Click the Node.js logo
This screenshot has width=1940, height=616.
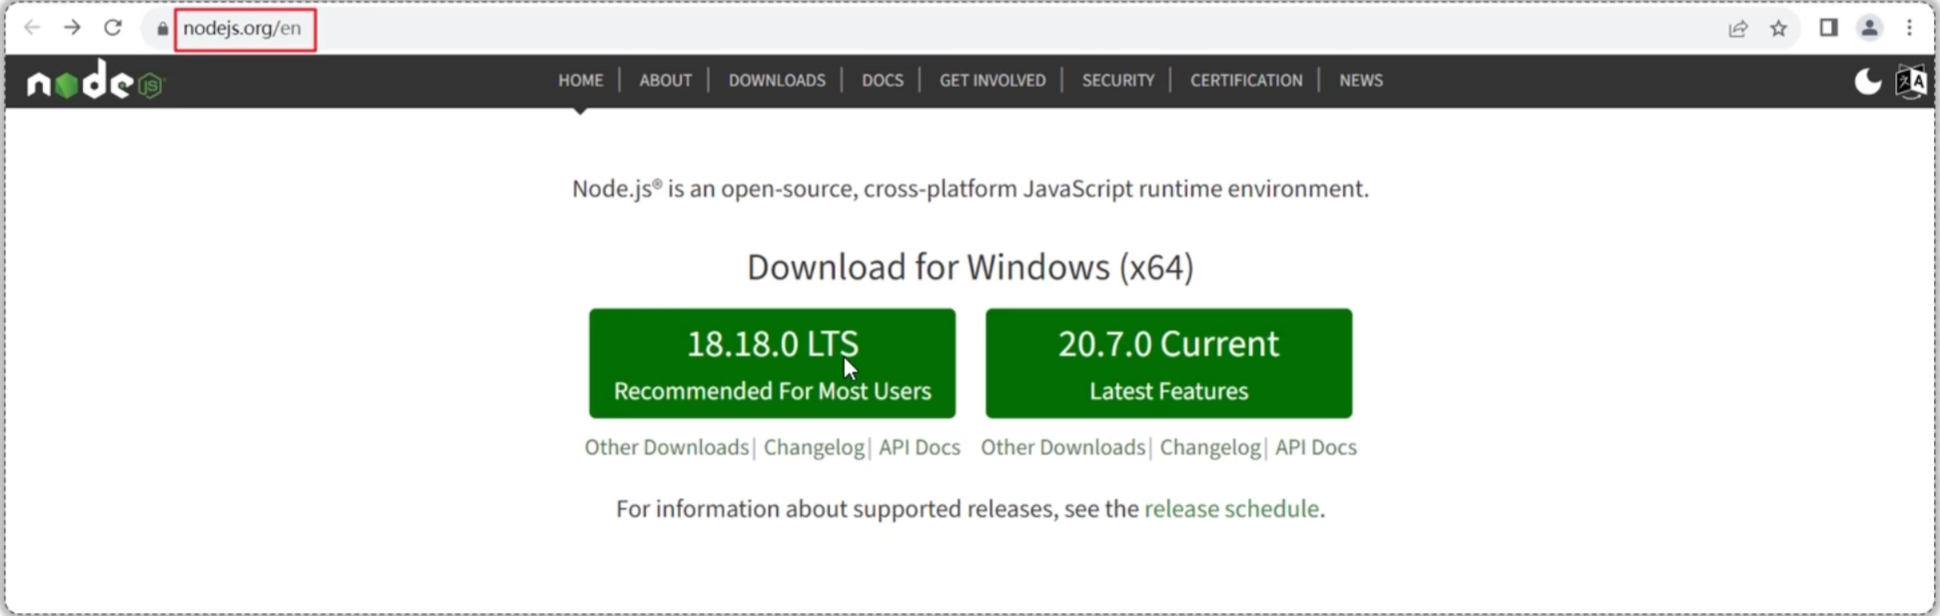(95, 80)
